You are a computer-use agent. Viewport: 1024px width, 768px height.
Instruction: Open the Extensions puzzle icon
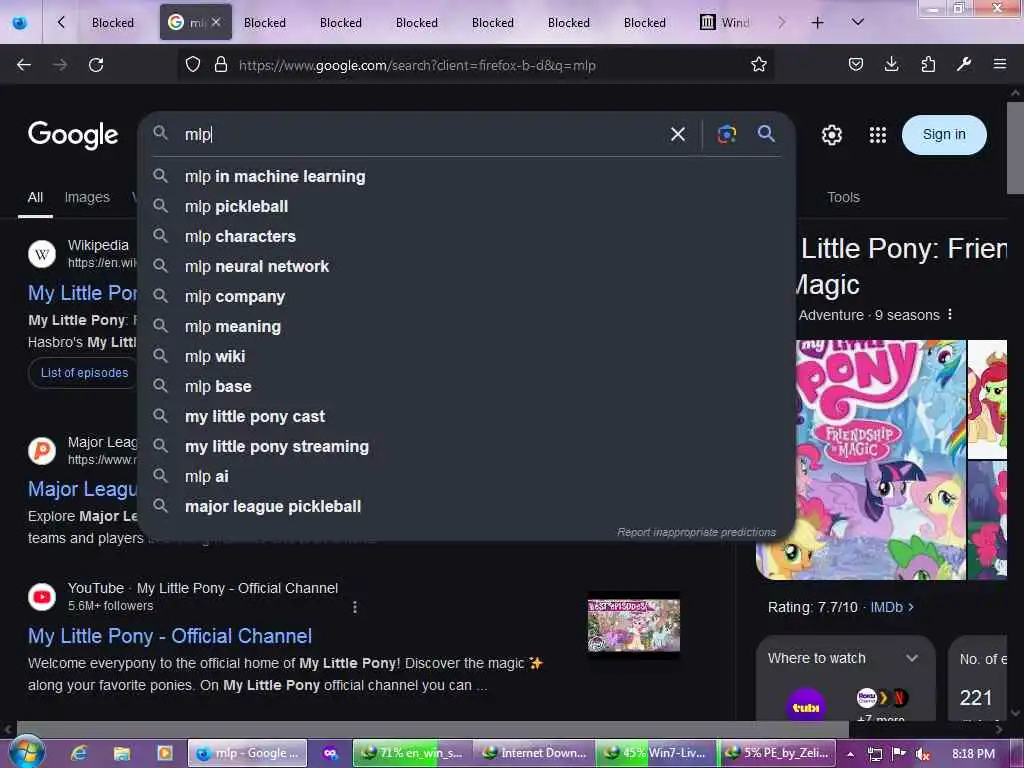pyautogui.click(x=928, y=64)
